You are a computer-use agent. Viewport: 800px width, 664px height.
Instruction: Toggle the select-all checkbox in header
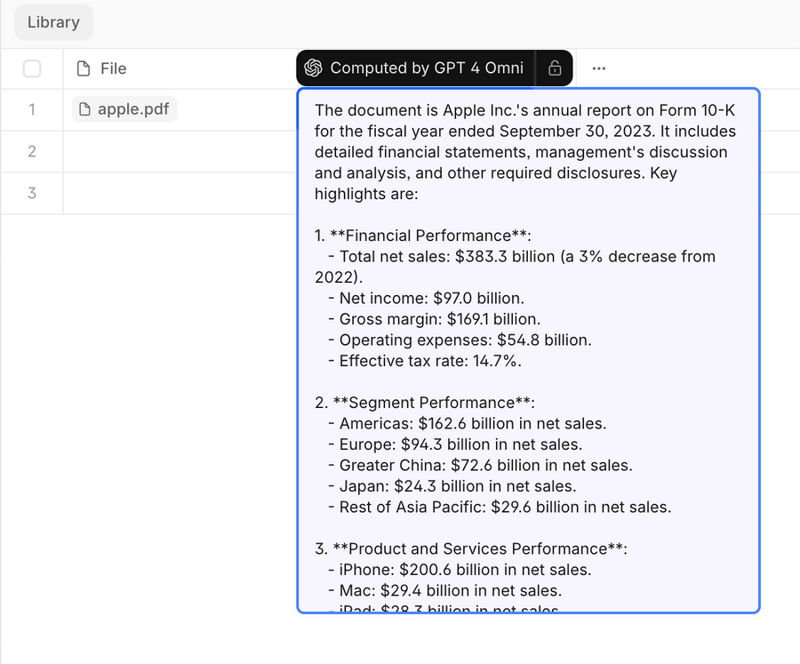point(32,68)
